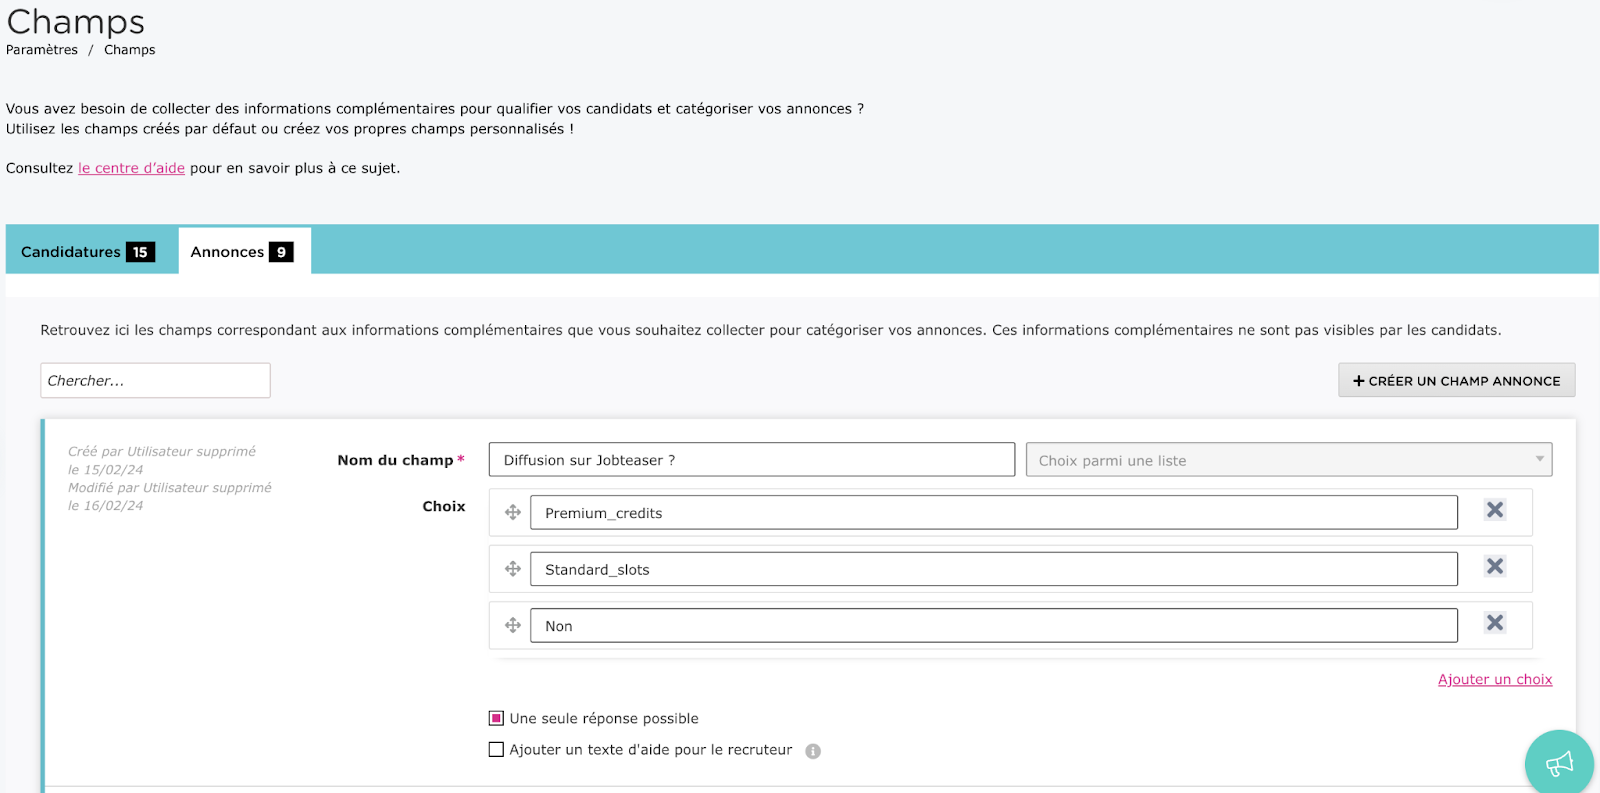1600x793 pixels.
Task: Edit the Standard_slots choice text
Action: (994, 569)
